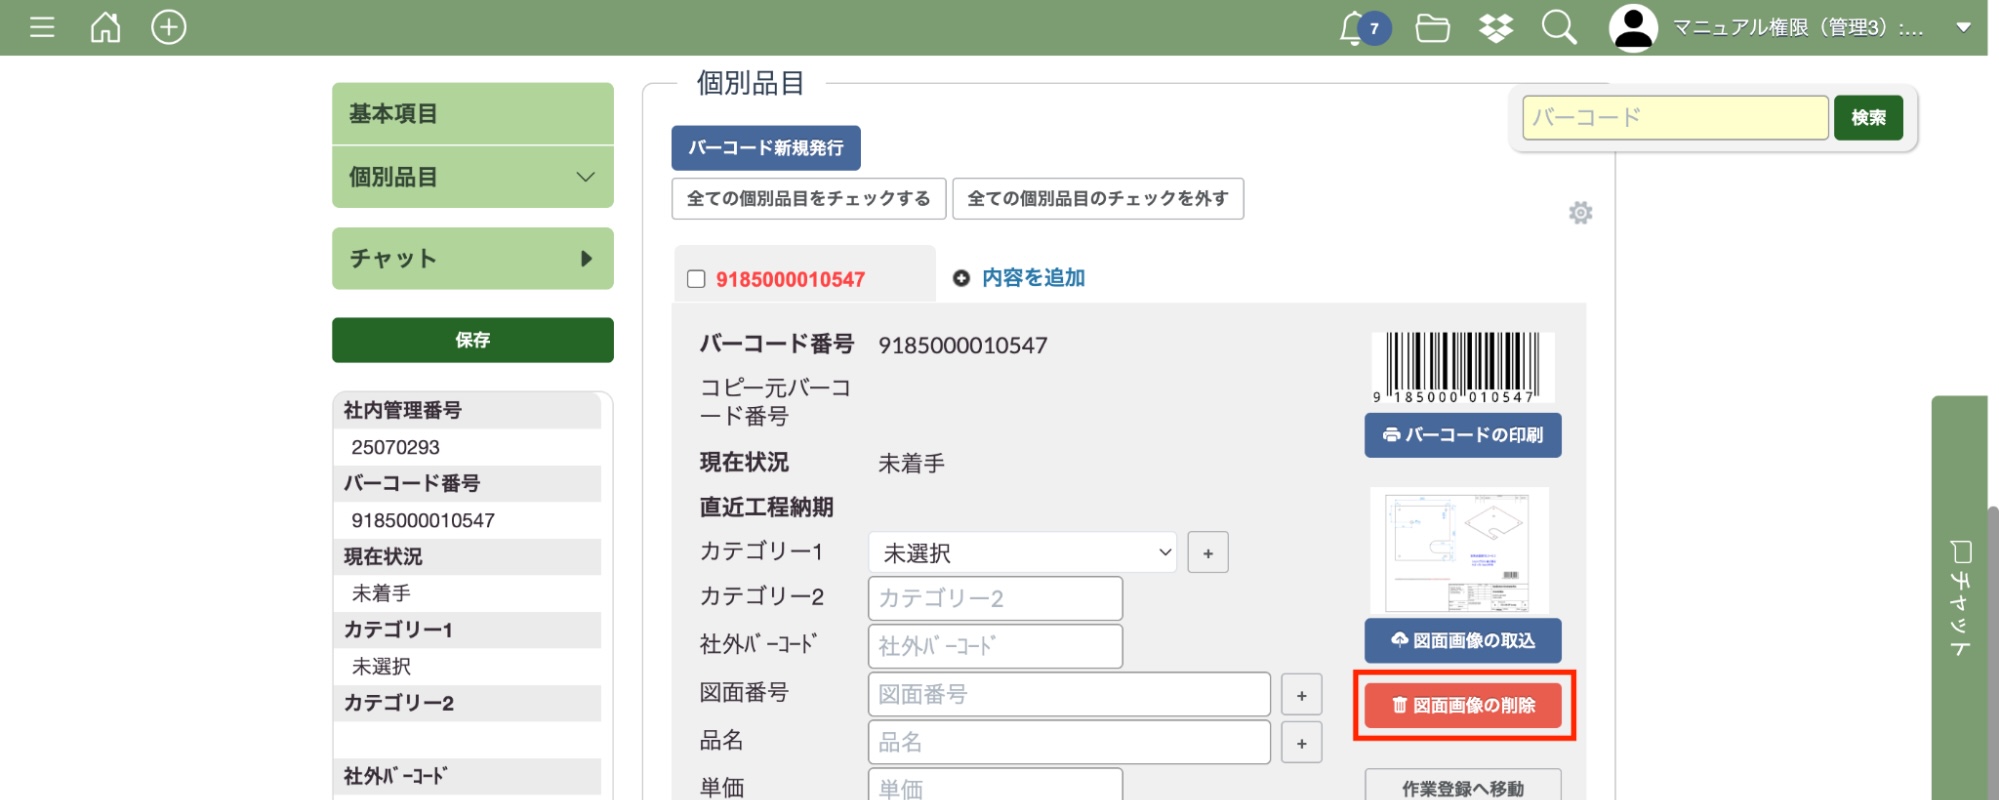Go to the home page icon
The image size is (1999, 800).
105,27
